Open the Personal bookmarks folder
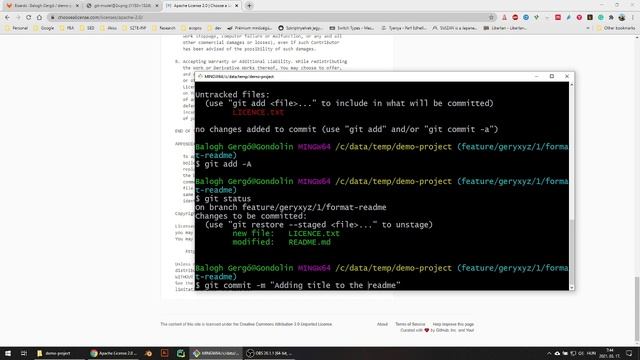640x360 pixels. (17, 28)
